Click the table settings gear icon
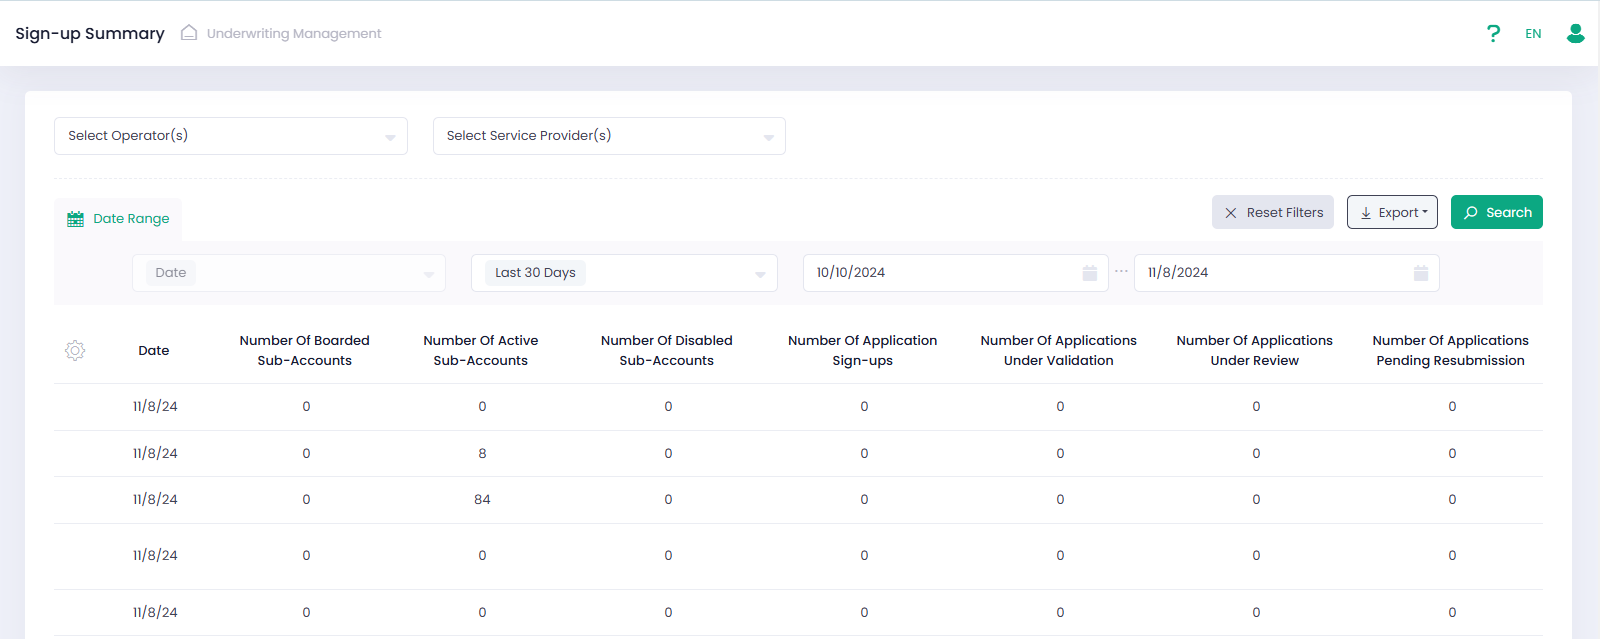Image resolution: width=1600 pixels, height=639 pixels. pyautogui.click(x=75, y=351)
